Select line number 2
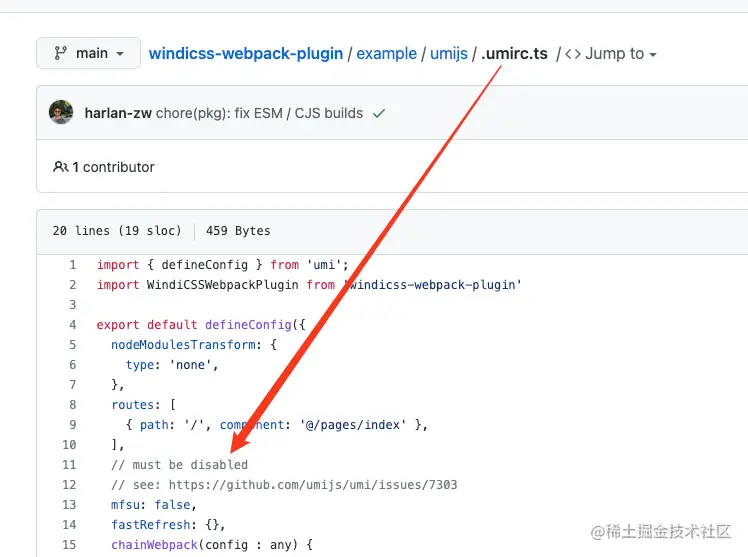 pyautogui.click(x=73, y=285)
